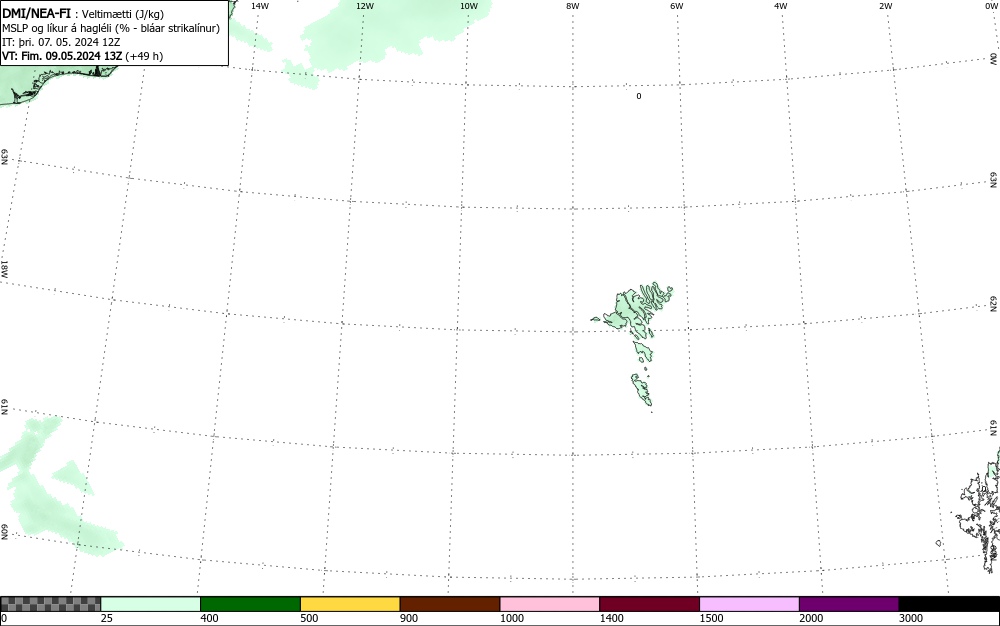Screen dimensions: 1000x626
Task: Click the DMI/NEA-FI title text
Action: (36, 13)
